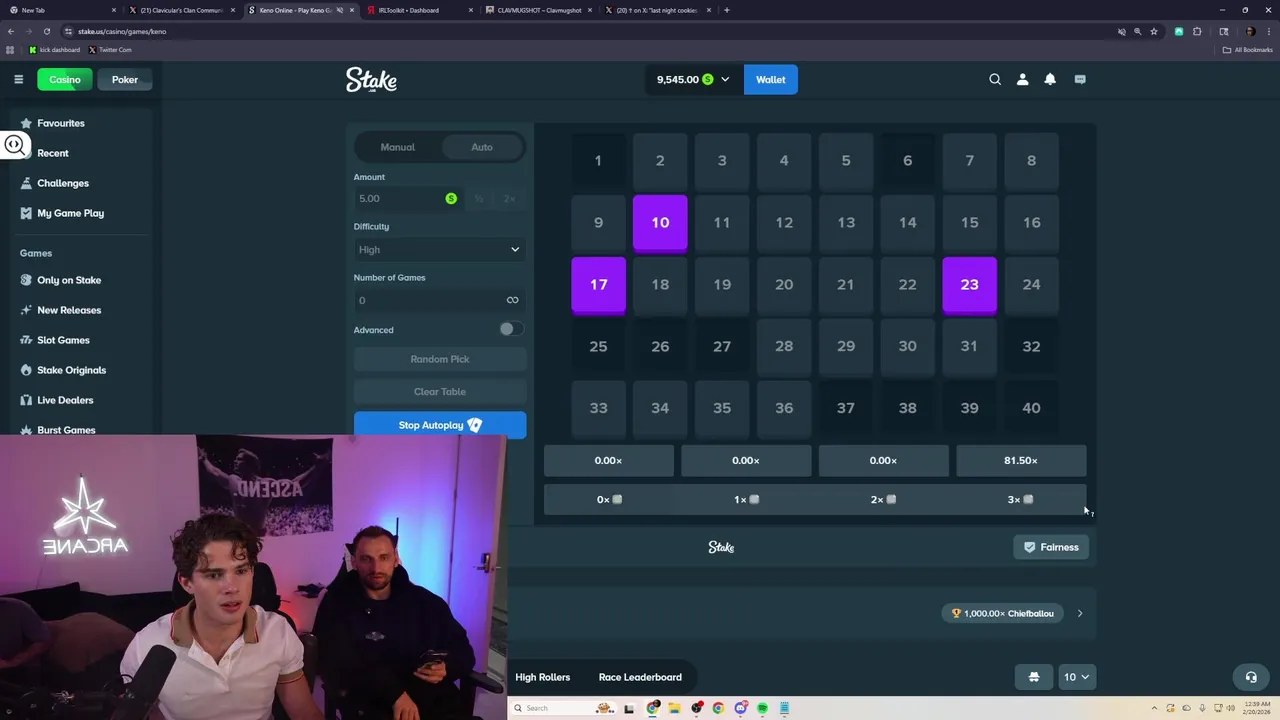The width and height of the screenshot is (1280, 720).
Task: Select Keno number 24
Action: point(1031,285)
